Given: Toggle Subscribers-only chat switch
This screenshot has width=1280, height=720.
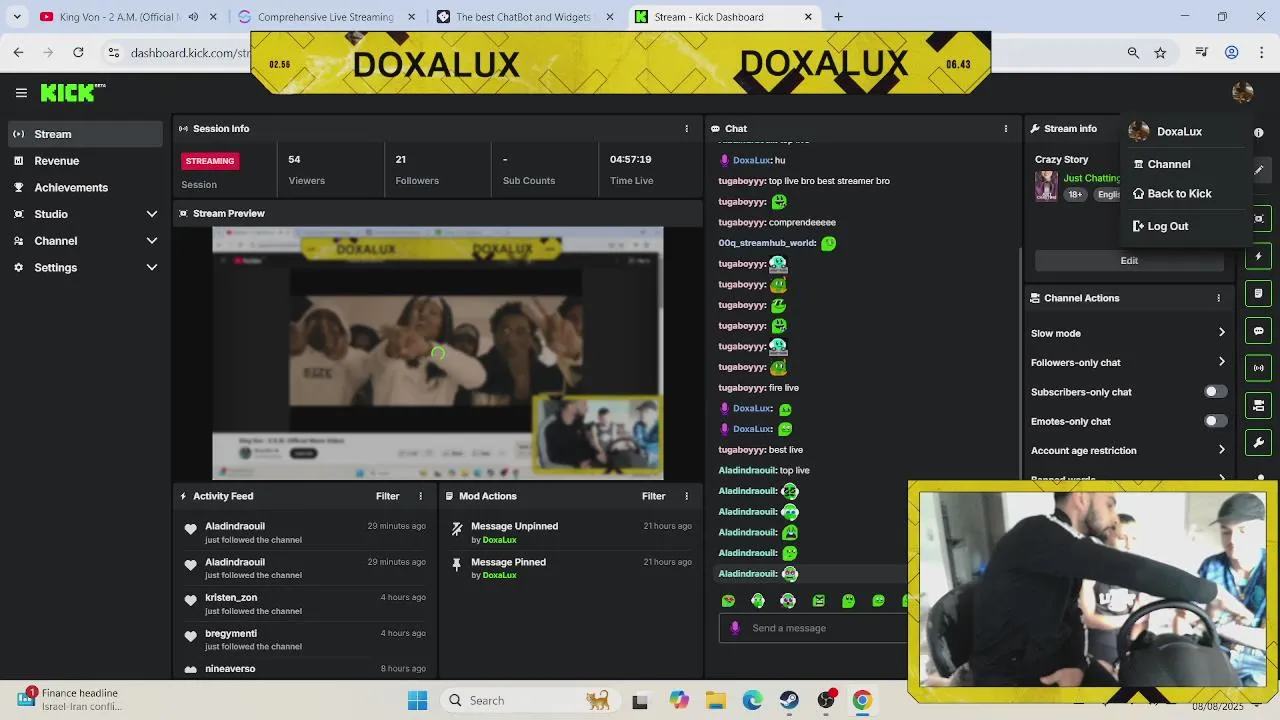Looking at the screenshot, I should (1215, 392).
